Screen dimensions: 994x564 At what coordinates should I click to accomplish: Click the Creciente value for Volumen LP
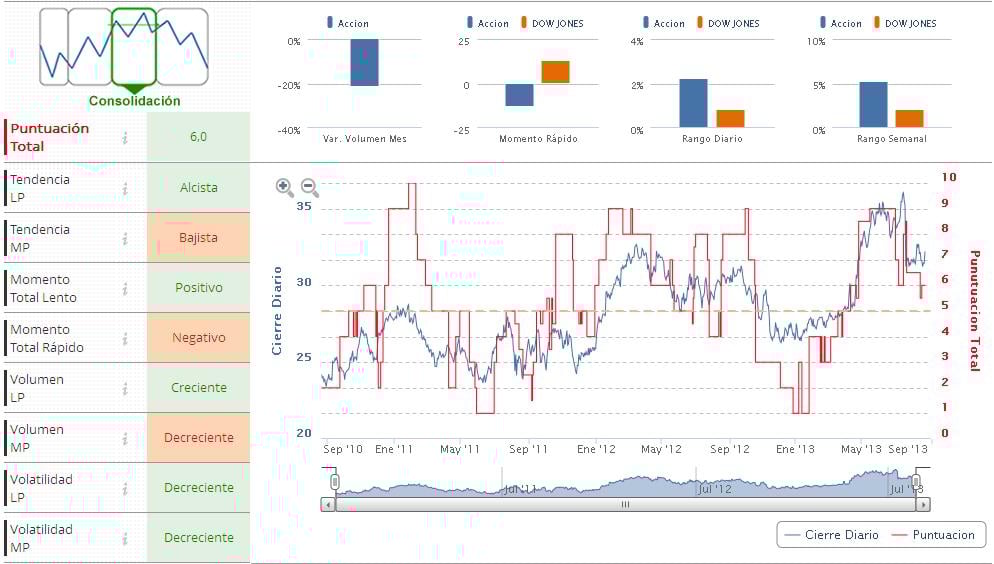click(x=198, y=388)
